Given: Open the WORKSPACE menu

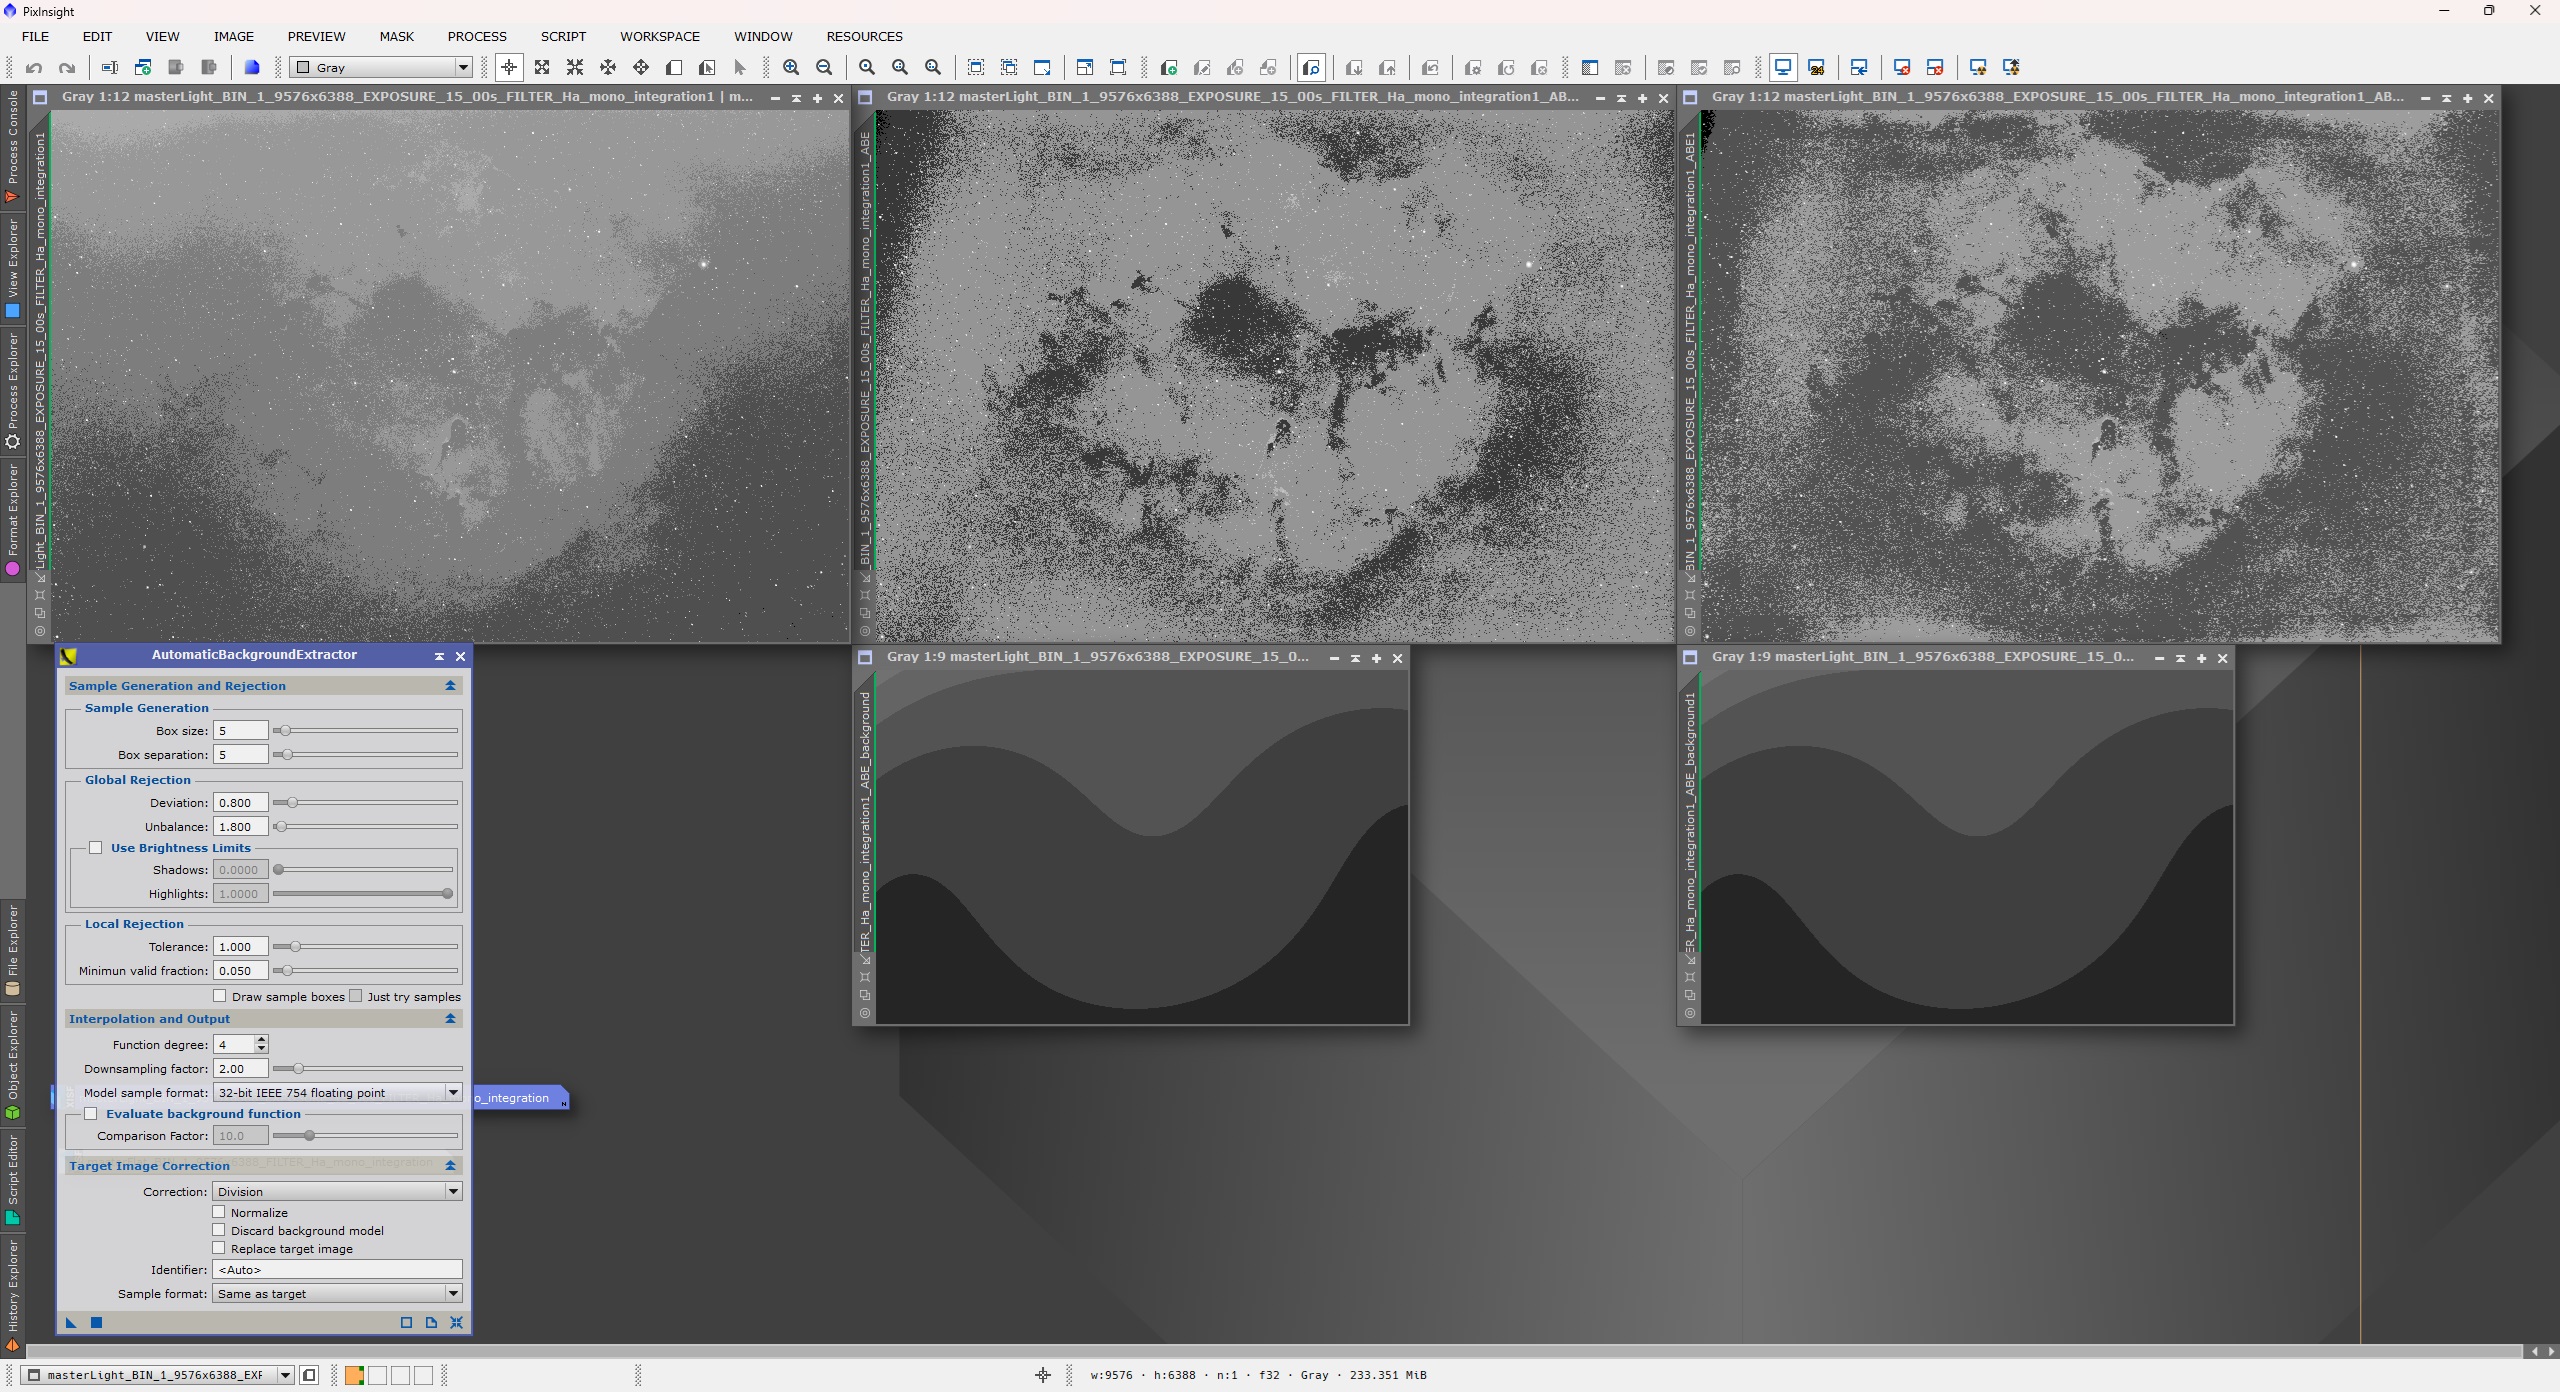Looking at the screenshot, I should pyautogui.click(x=660, y=36).
